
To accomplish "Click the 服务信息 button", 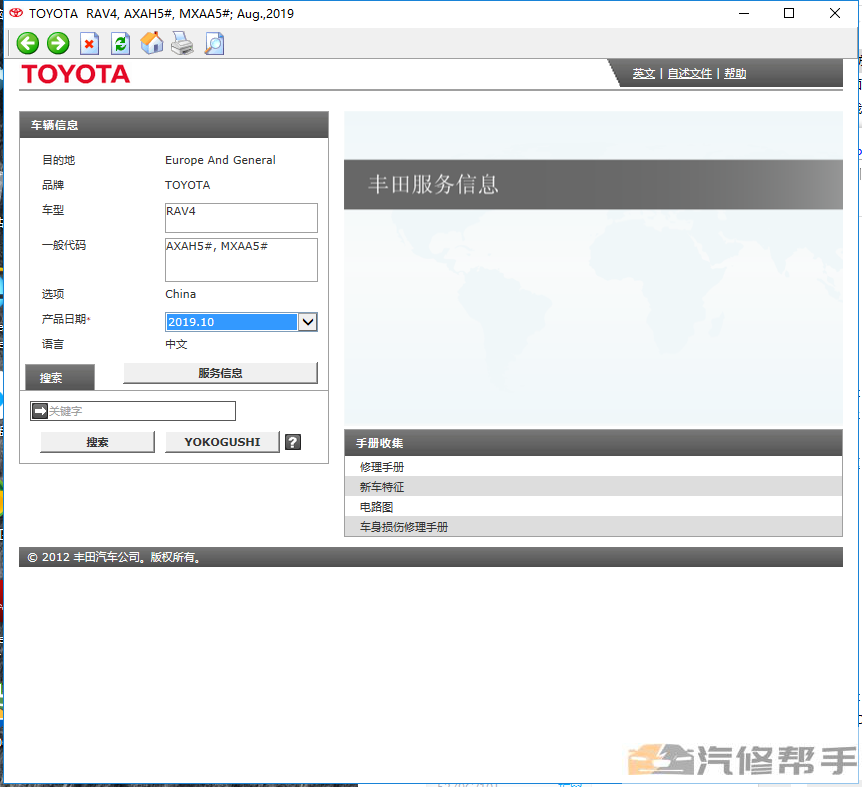I will pyautogui.click(x=220, y=373).
